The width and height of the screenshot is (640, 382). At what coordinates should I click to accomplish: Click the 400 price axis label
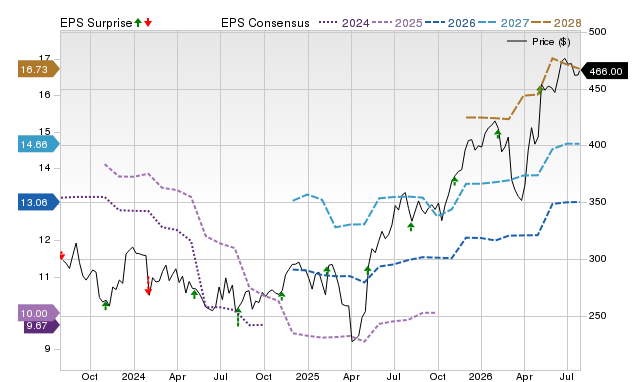click(x=598, y=145)
